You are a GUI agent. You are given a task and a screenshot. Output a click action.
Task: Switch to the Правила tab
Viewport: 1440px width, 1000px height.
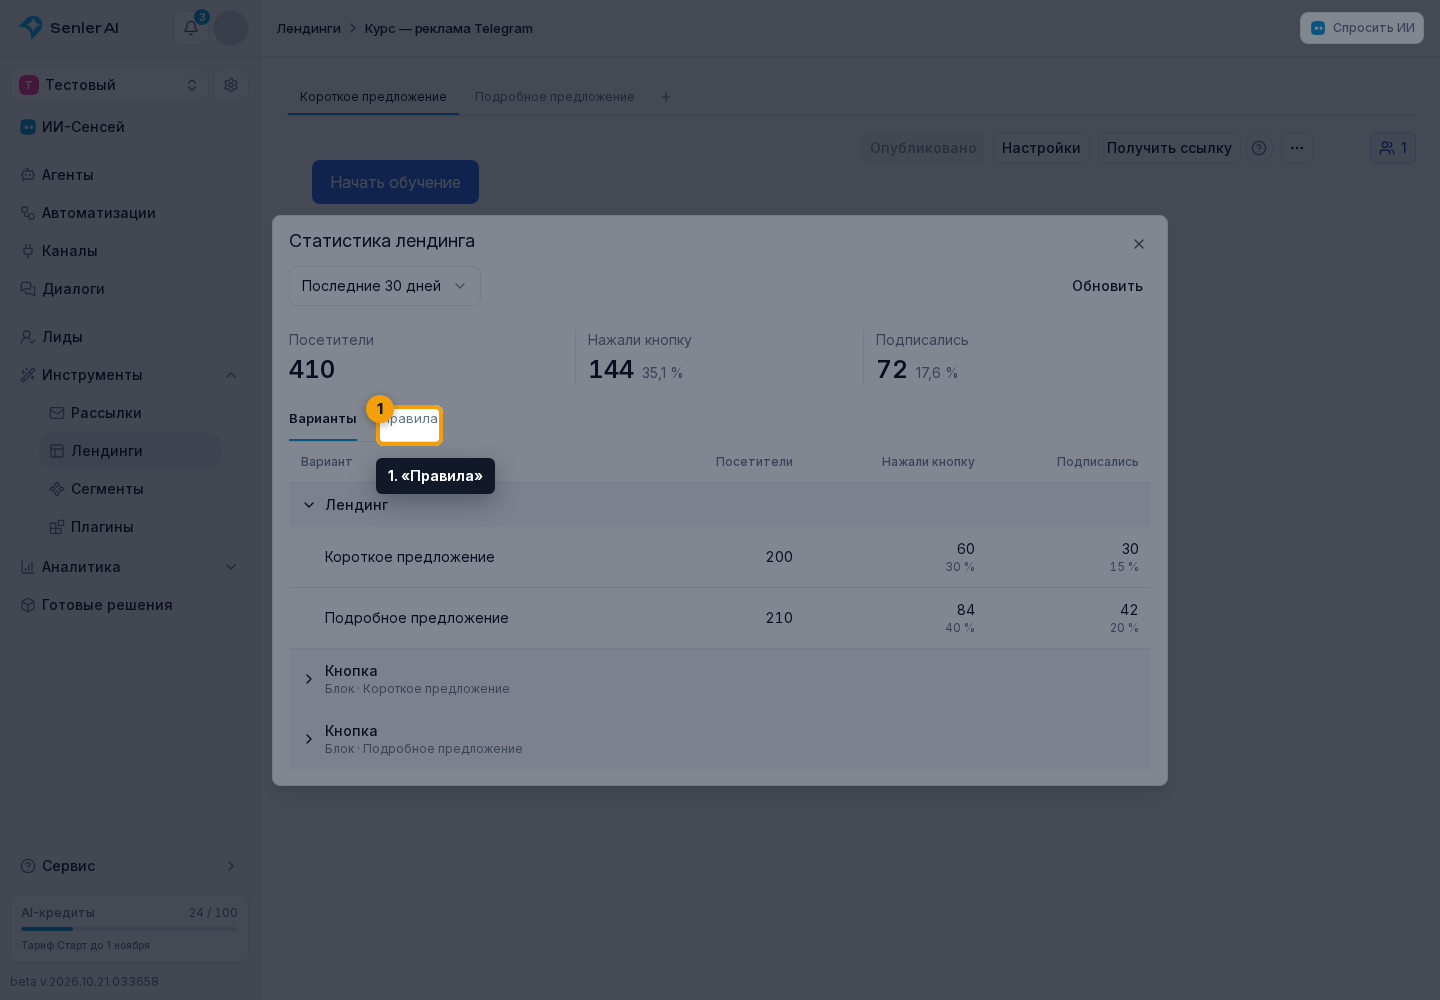coord(409,424)
